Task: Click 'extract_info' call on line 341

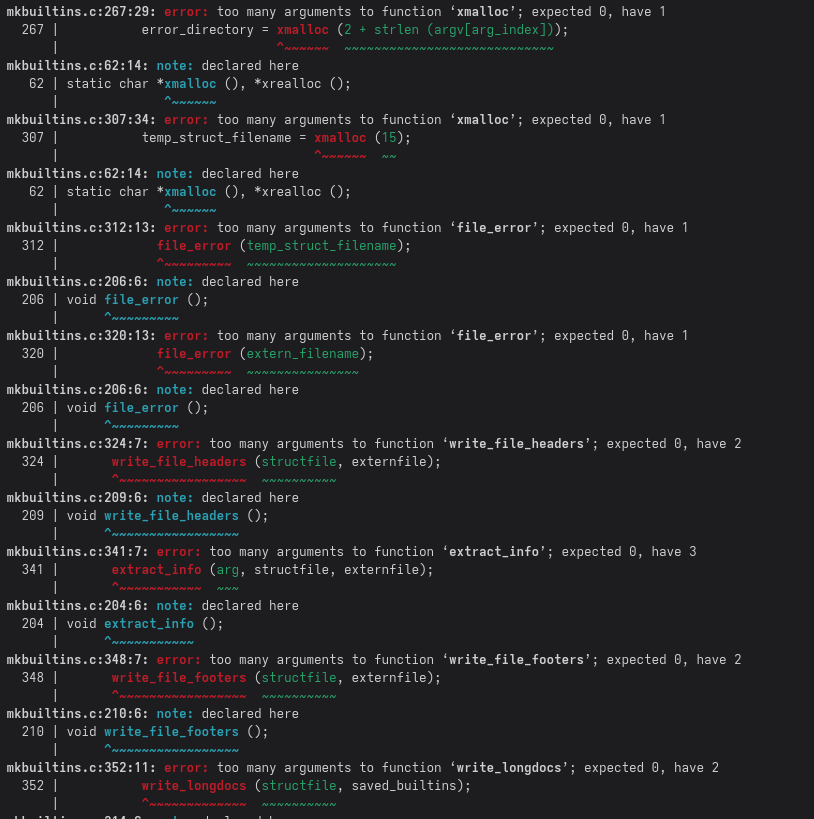Action: [x=156, y=570]
